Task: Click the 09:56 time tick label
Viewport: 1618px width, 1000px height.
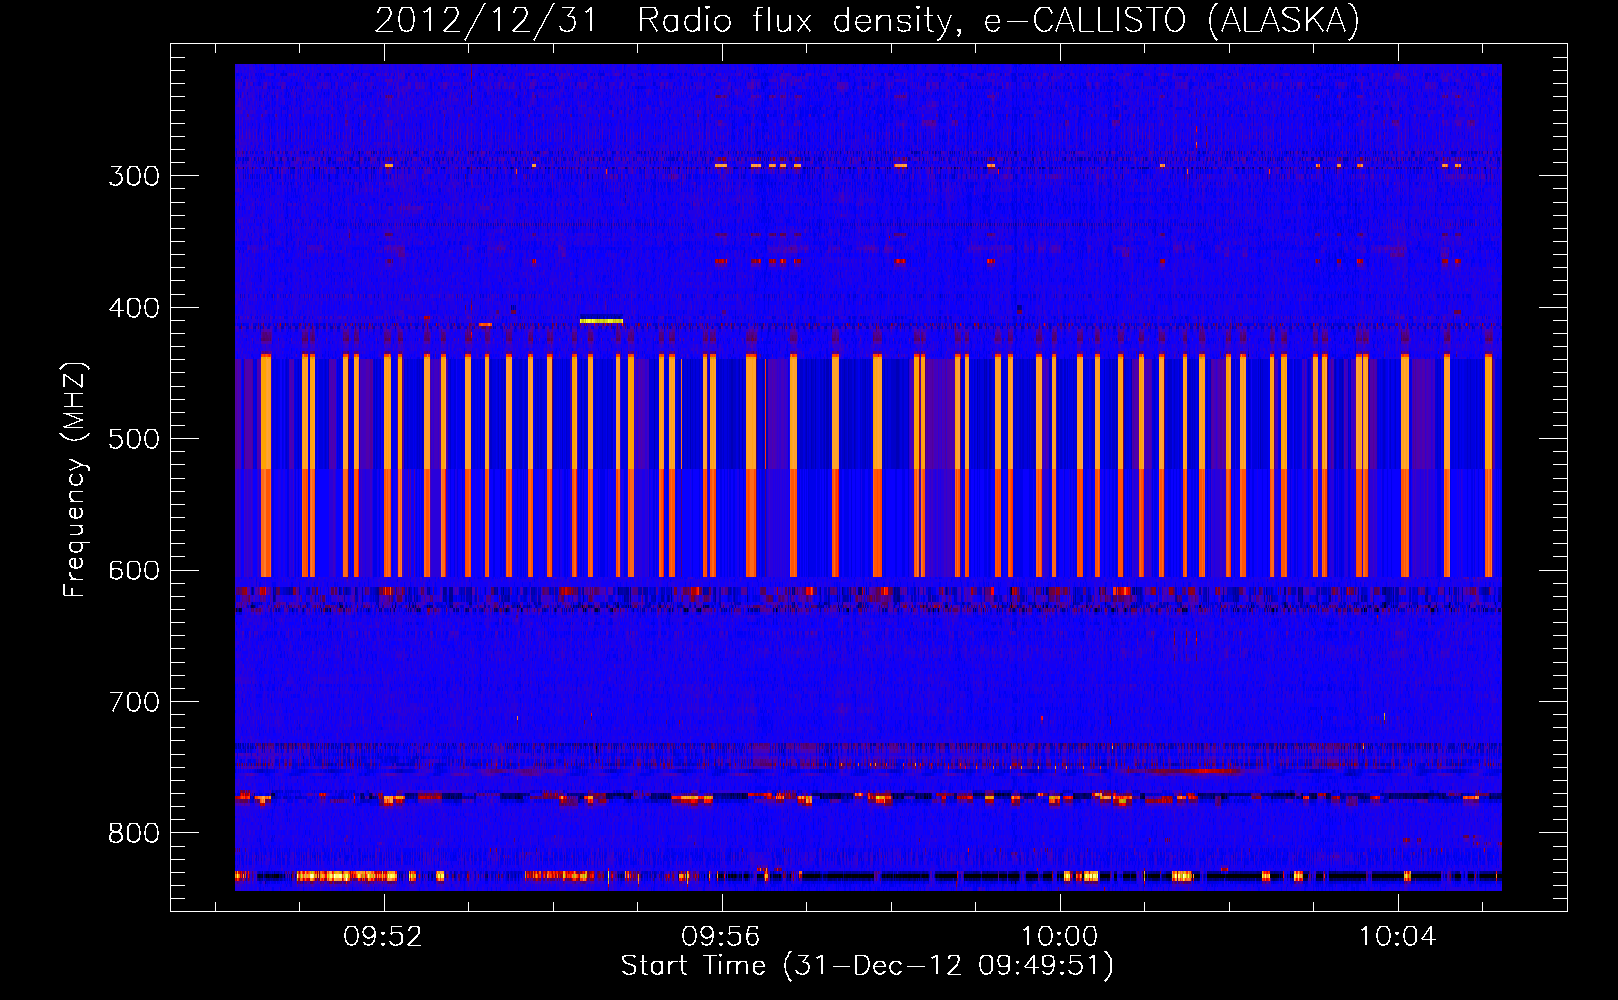Action: click(x=721, y=937)
